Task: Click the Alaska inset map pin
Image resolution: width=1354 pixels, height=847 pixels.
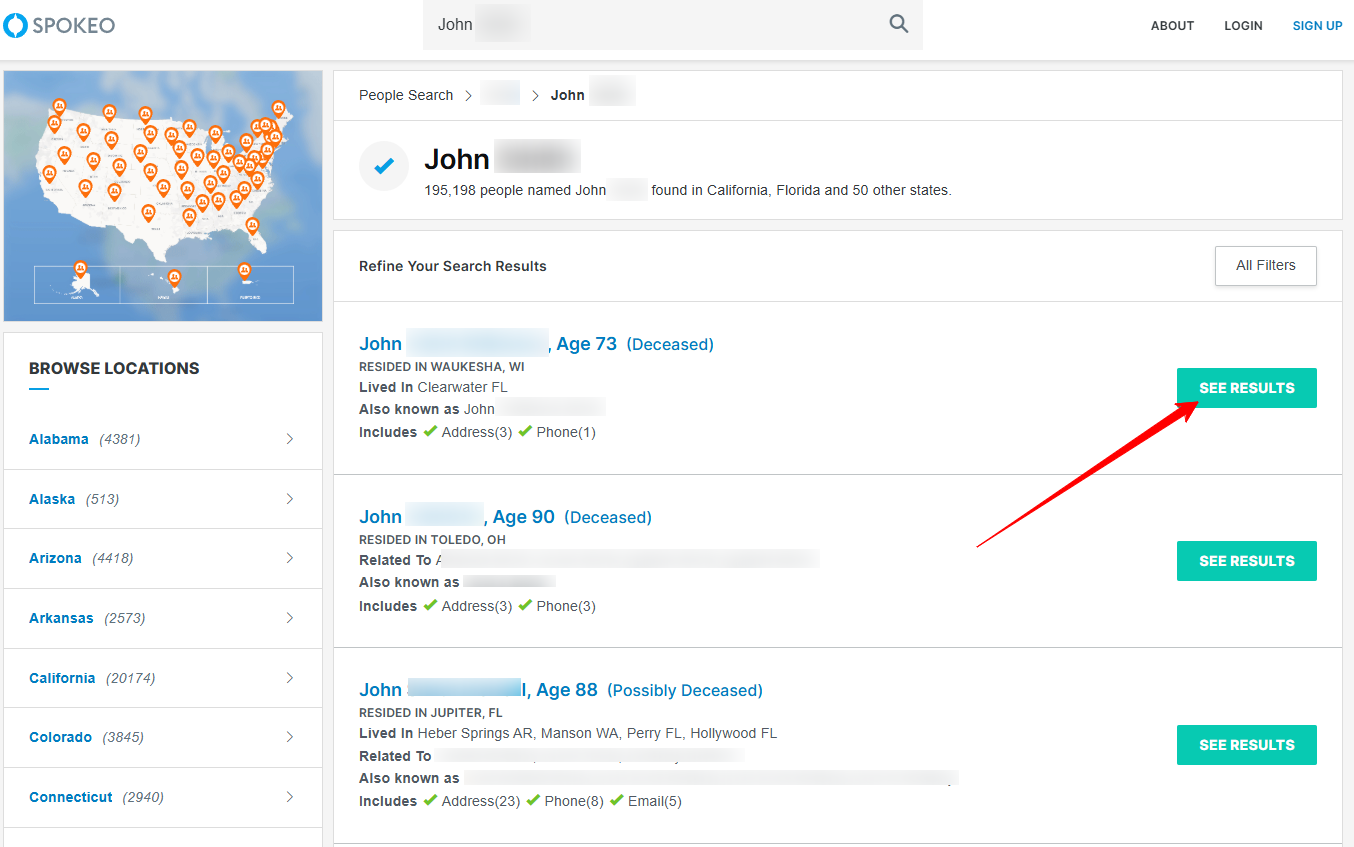Action: pos(80,270)
